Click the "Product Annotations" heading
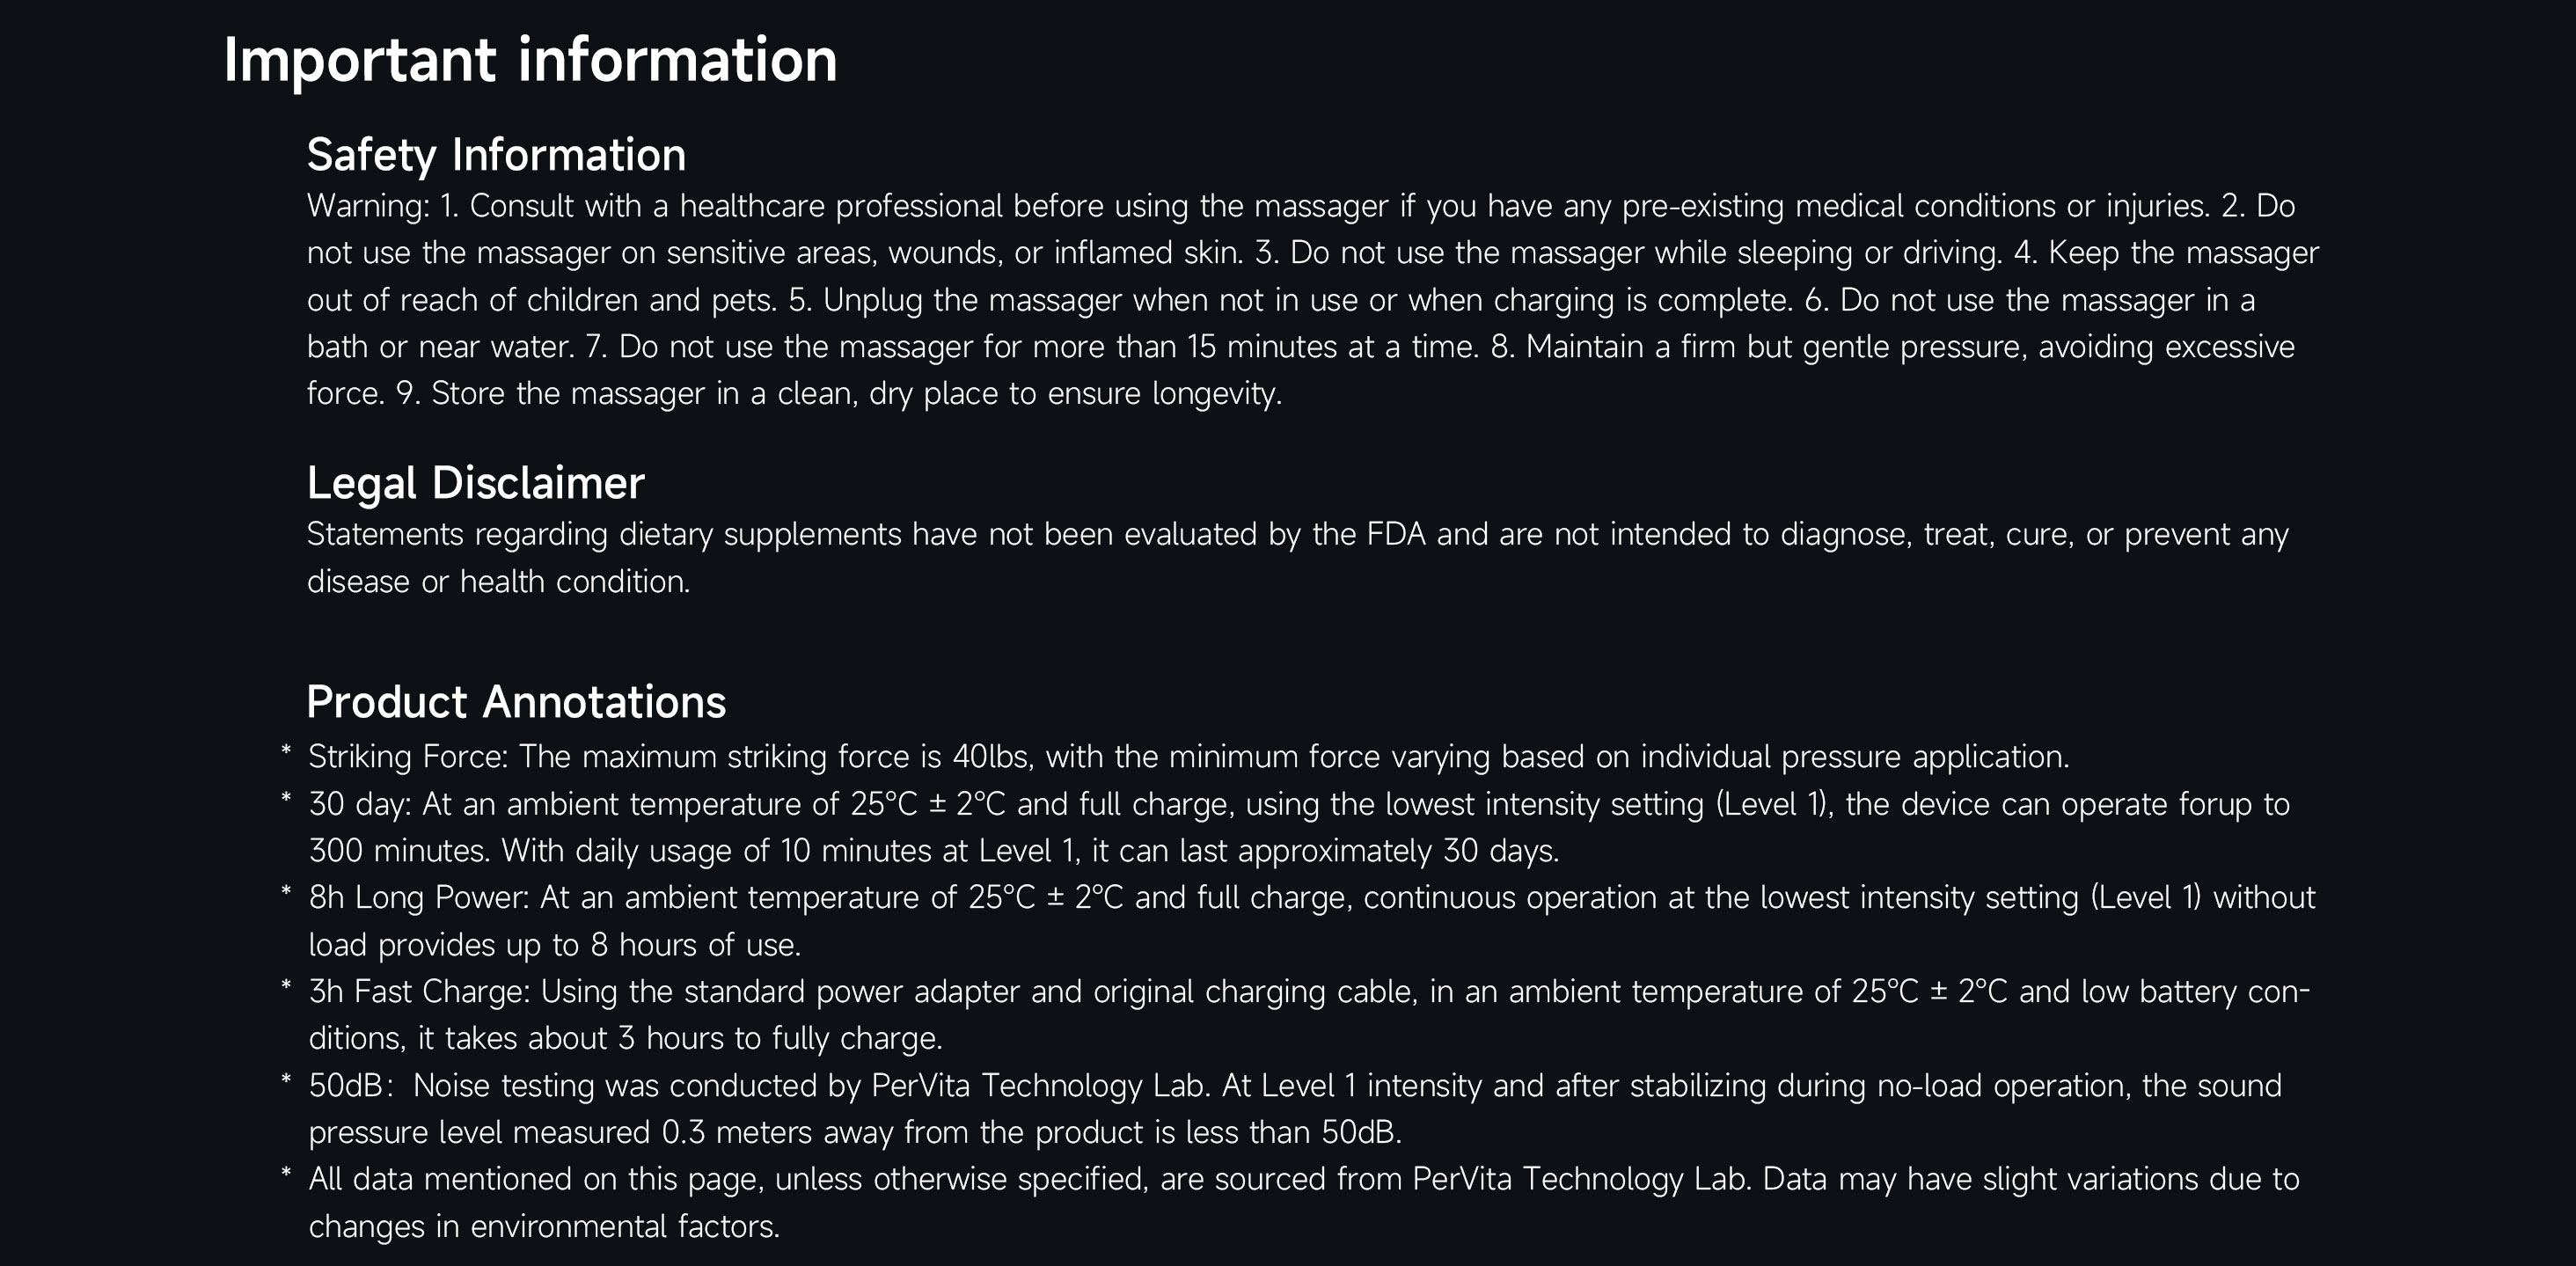The height and width of the screenshot is (1266, 2576). pos(516,702)
